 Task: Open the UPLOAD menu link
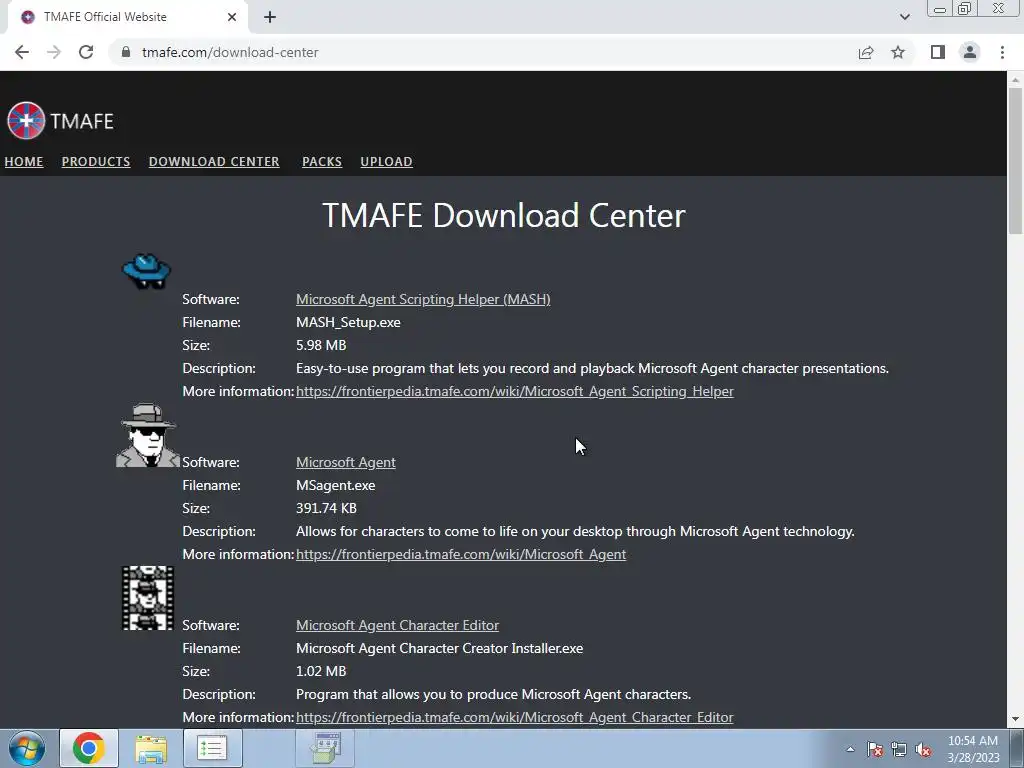pos(387,161)
